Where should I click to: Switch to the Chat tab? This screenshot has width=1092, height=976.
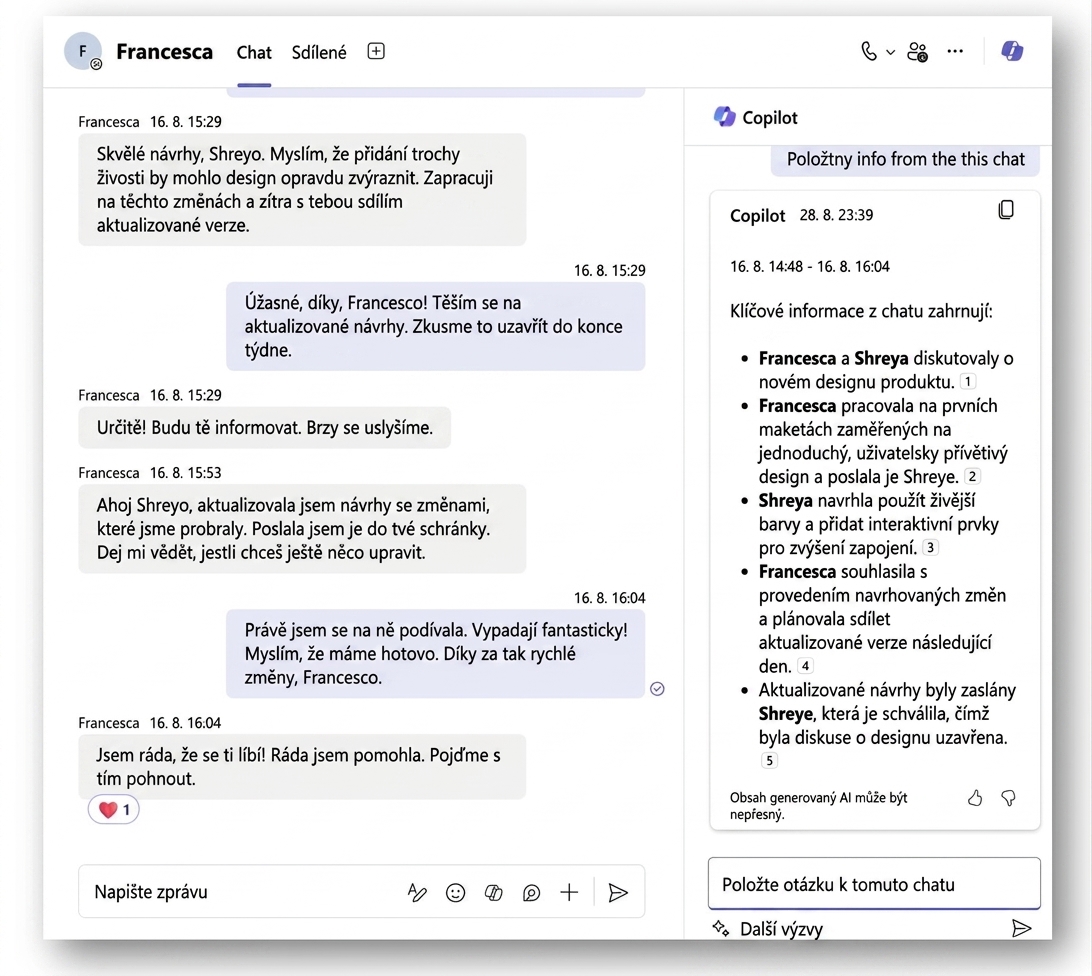(x=254, y=53)
